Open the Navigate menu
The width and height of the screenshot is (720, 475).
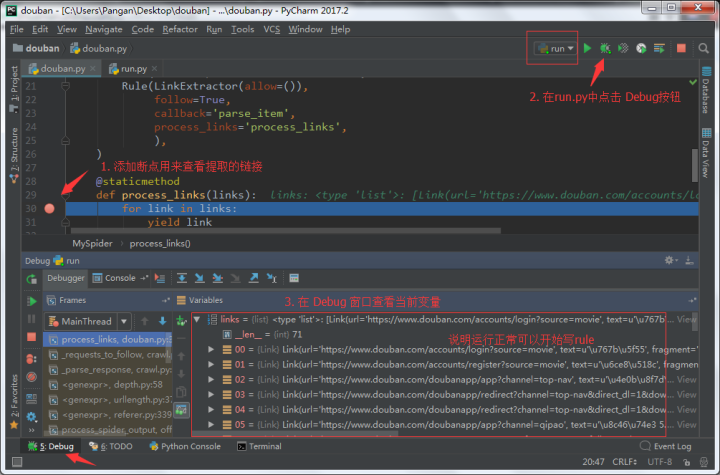click(104, 29)
